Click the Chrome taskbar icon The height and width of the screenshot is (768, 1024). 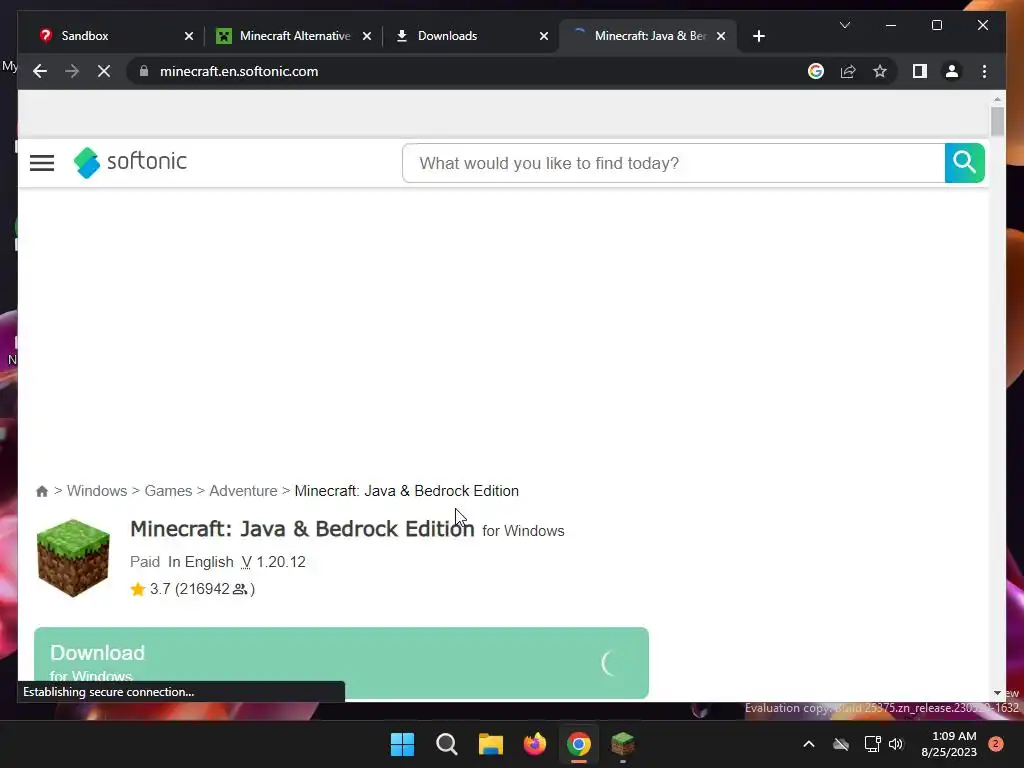[579, 744]
